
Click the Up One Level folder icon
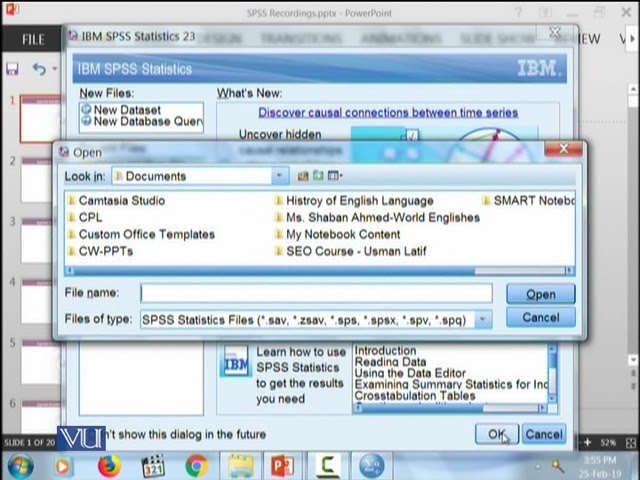pos(303,176)
